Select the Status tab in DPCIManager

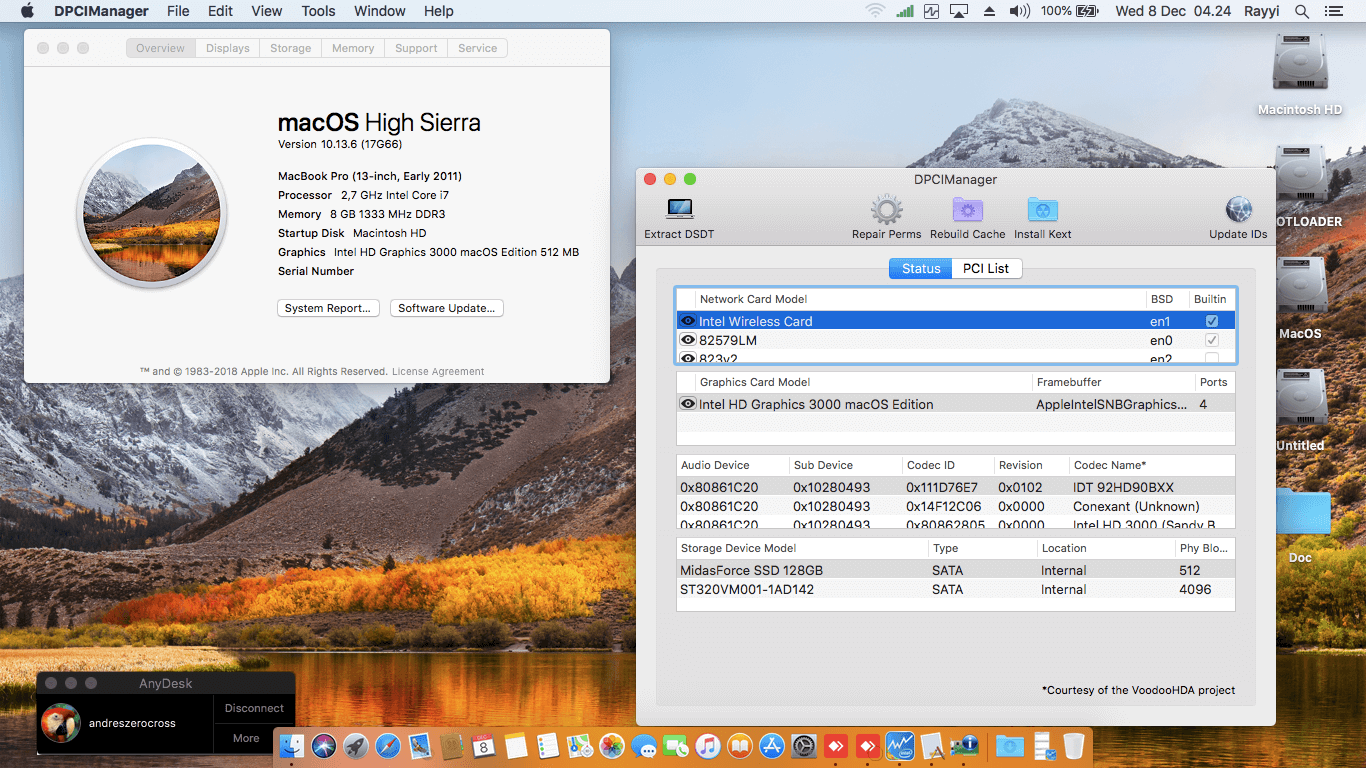pos(921,268)
